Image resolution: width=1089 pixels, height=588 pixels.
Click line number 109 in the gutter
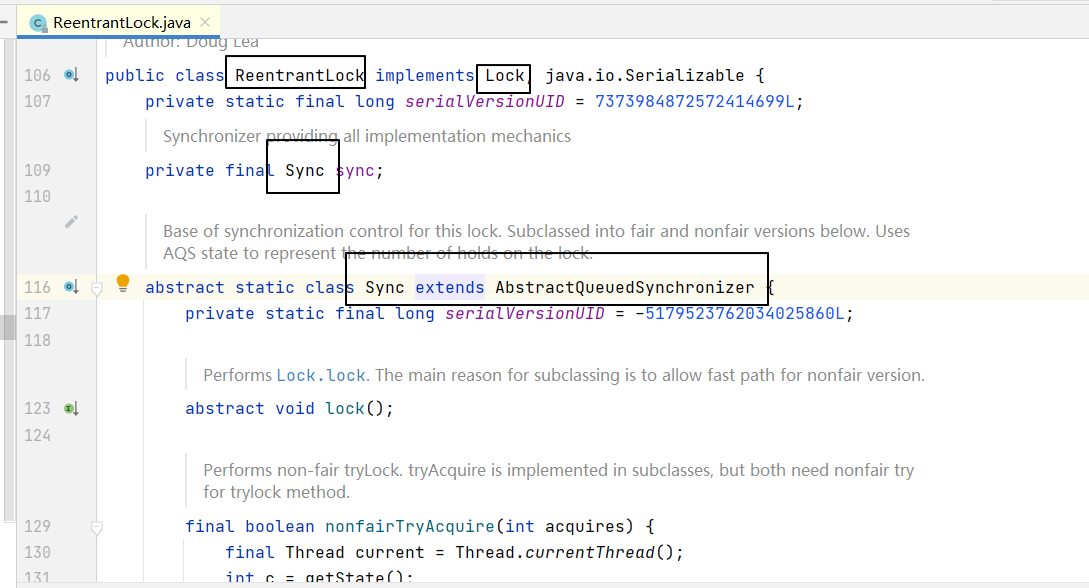[36, 170]
